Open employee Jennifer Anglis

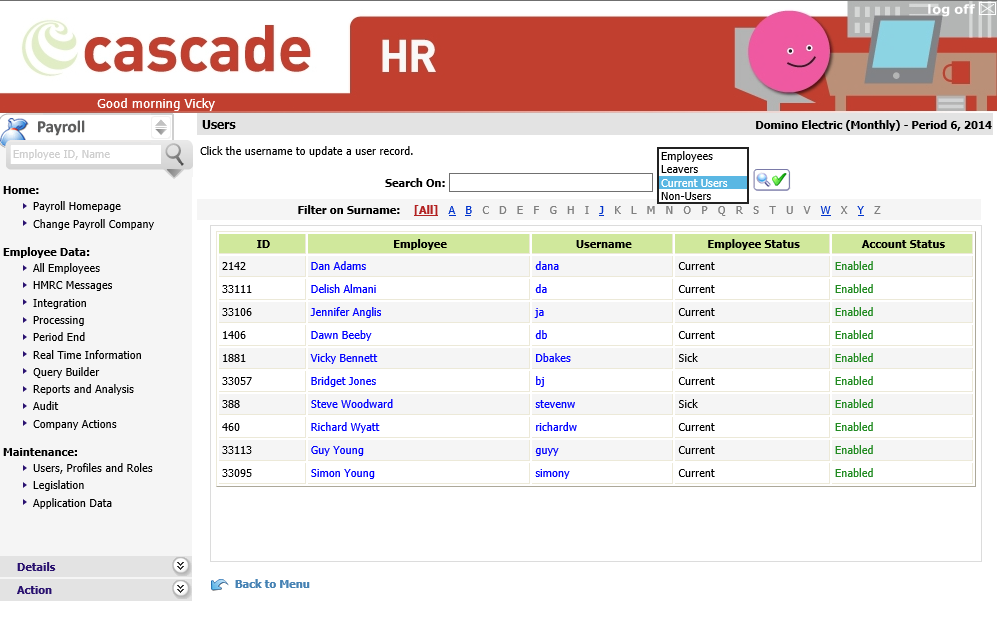pos(346,312)
